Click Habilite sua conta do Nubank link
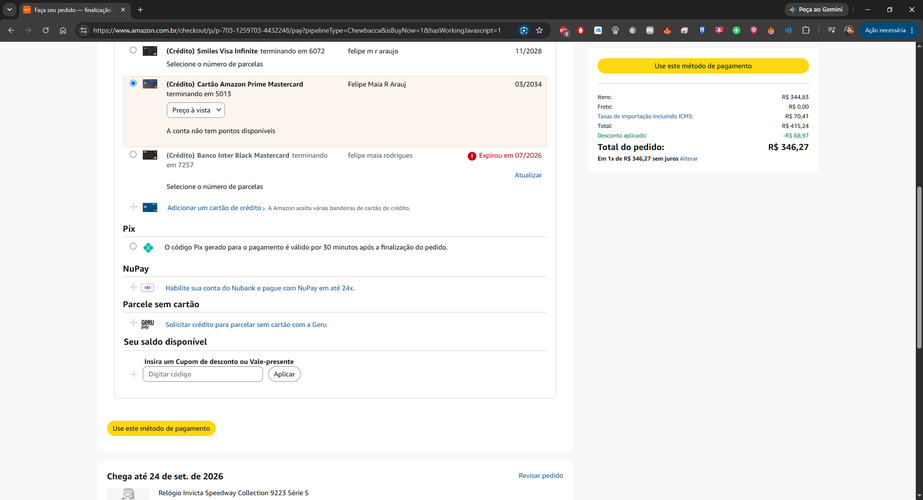The height and width of the screenshot is (500, 923). tap(260, 288)
